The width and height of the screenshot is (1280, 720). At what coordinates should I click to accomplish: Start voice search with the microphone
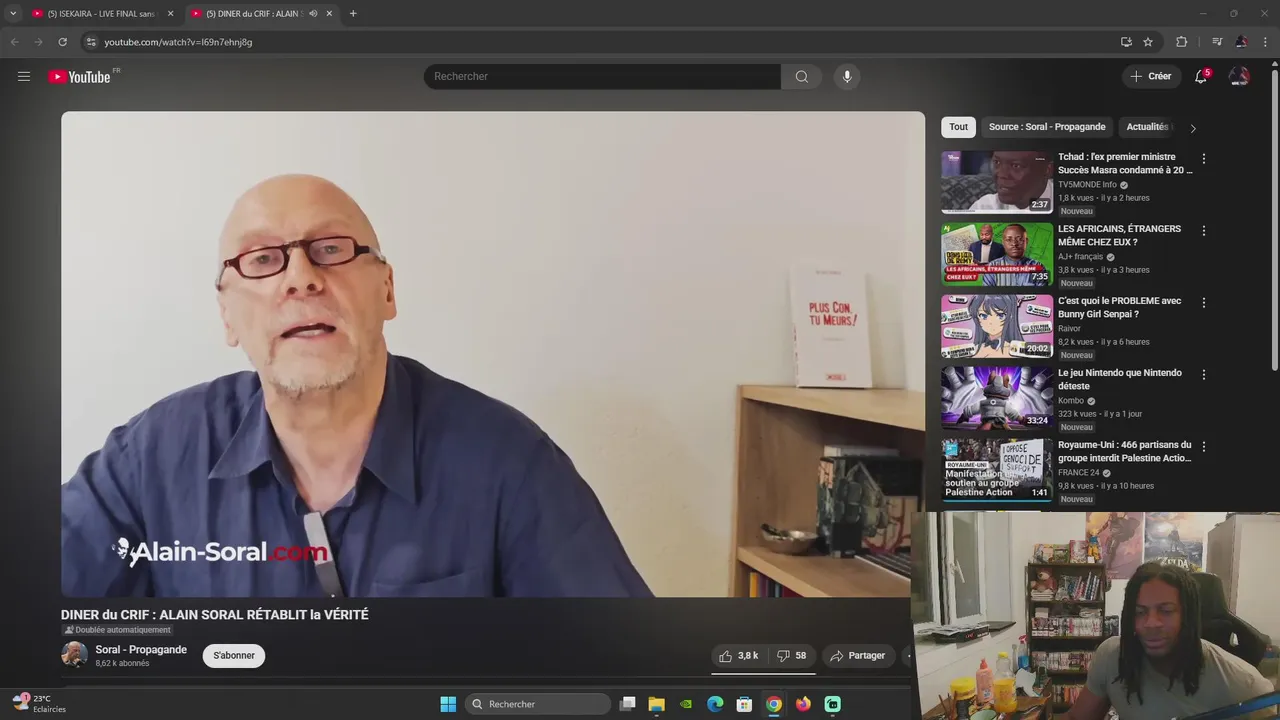847,76
